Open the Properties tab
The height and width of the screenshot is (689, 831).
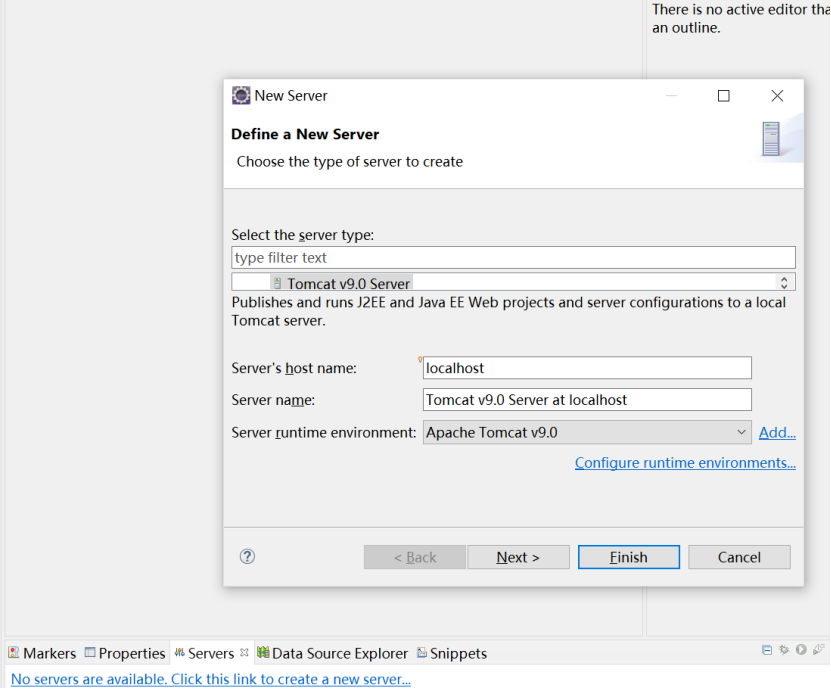click(x=126, y=653)
